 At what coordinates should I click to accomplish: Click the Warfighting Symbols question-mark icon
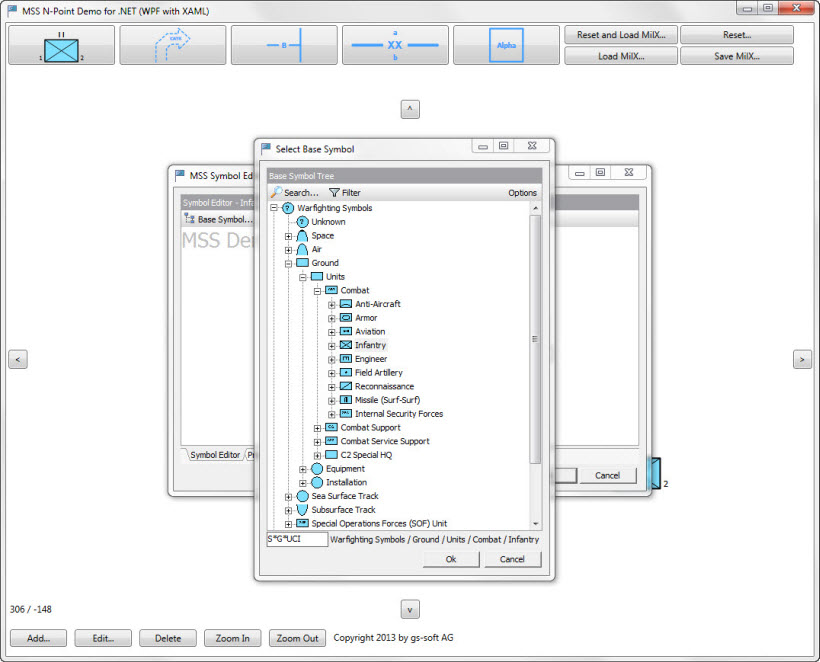point(287,208)
